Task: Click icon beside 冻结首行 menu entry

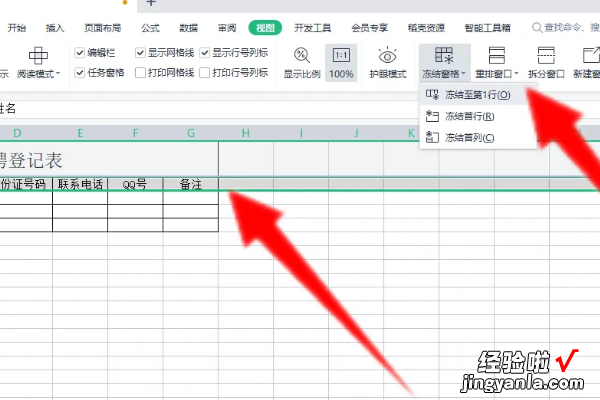Action: [432, 116]
